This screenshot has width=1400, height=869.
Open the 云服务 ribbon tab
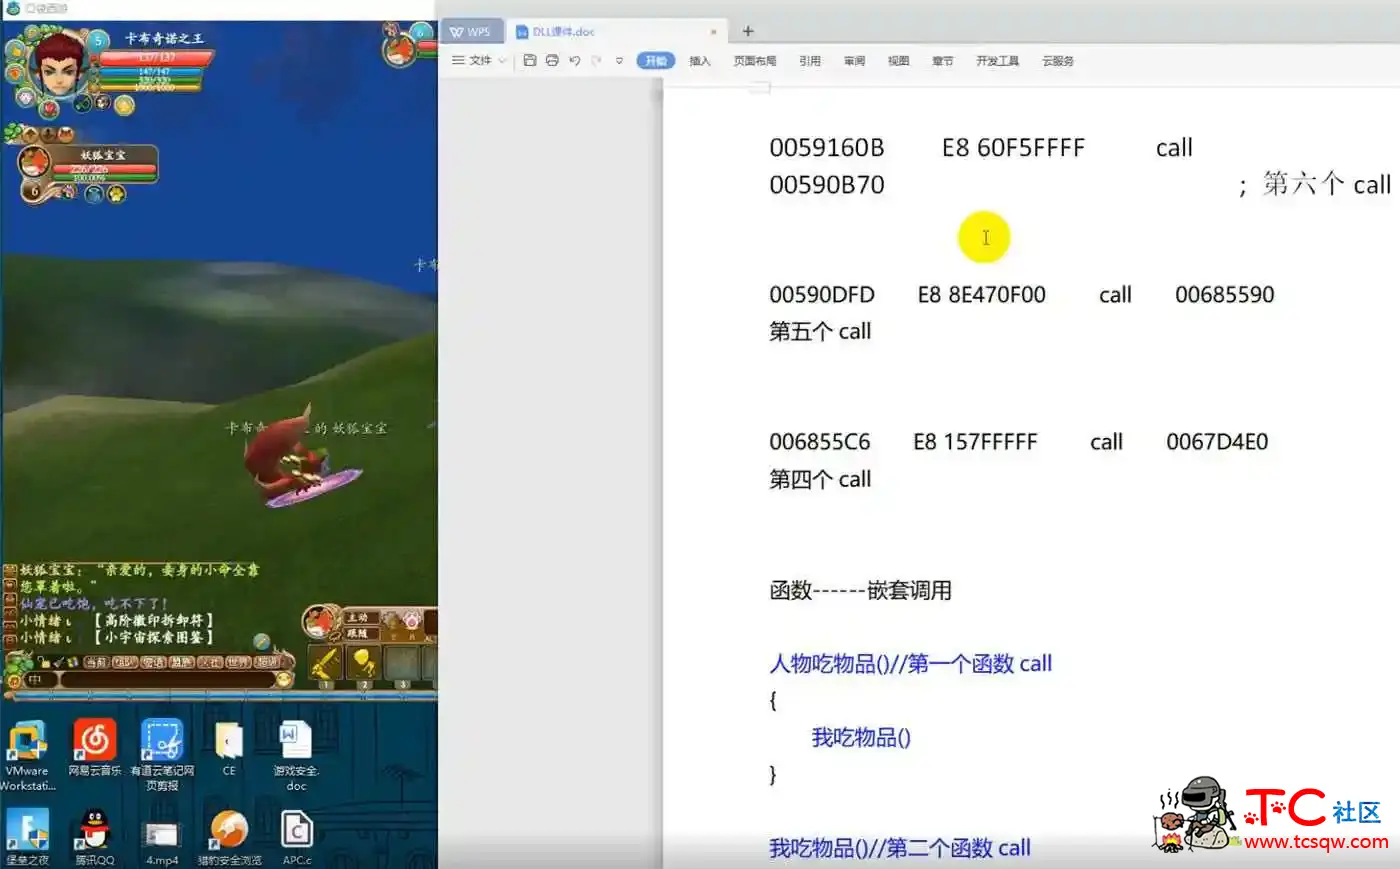tap(1058, 61)
